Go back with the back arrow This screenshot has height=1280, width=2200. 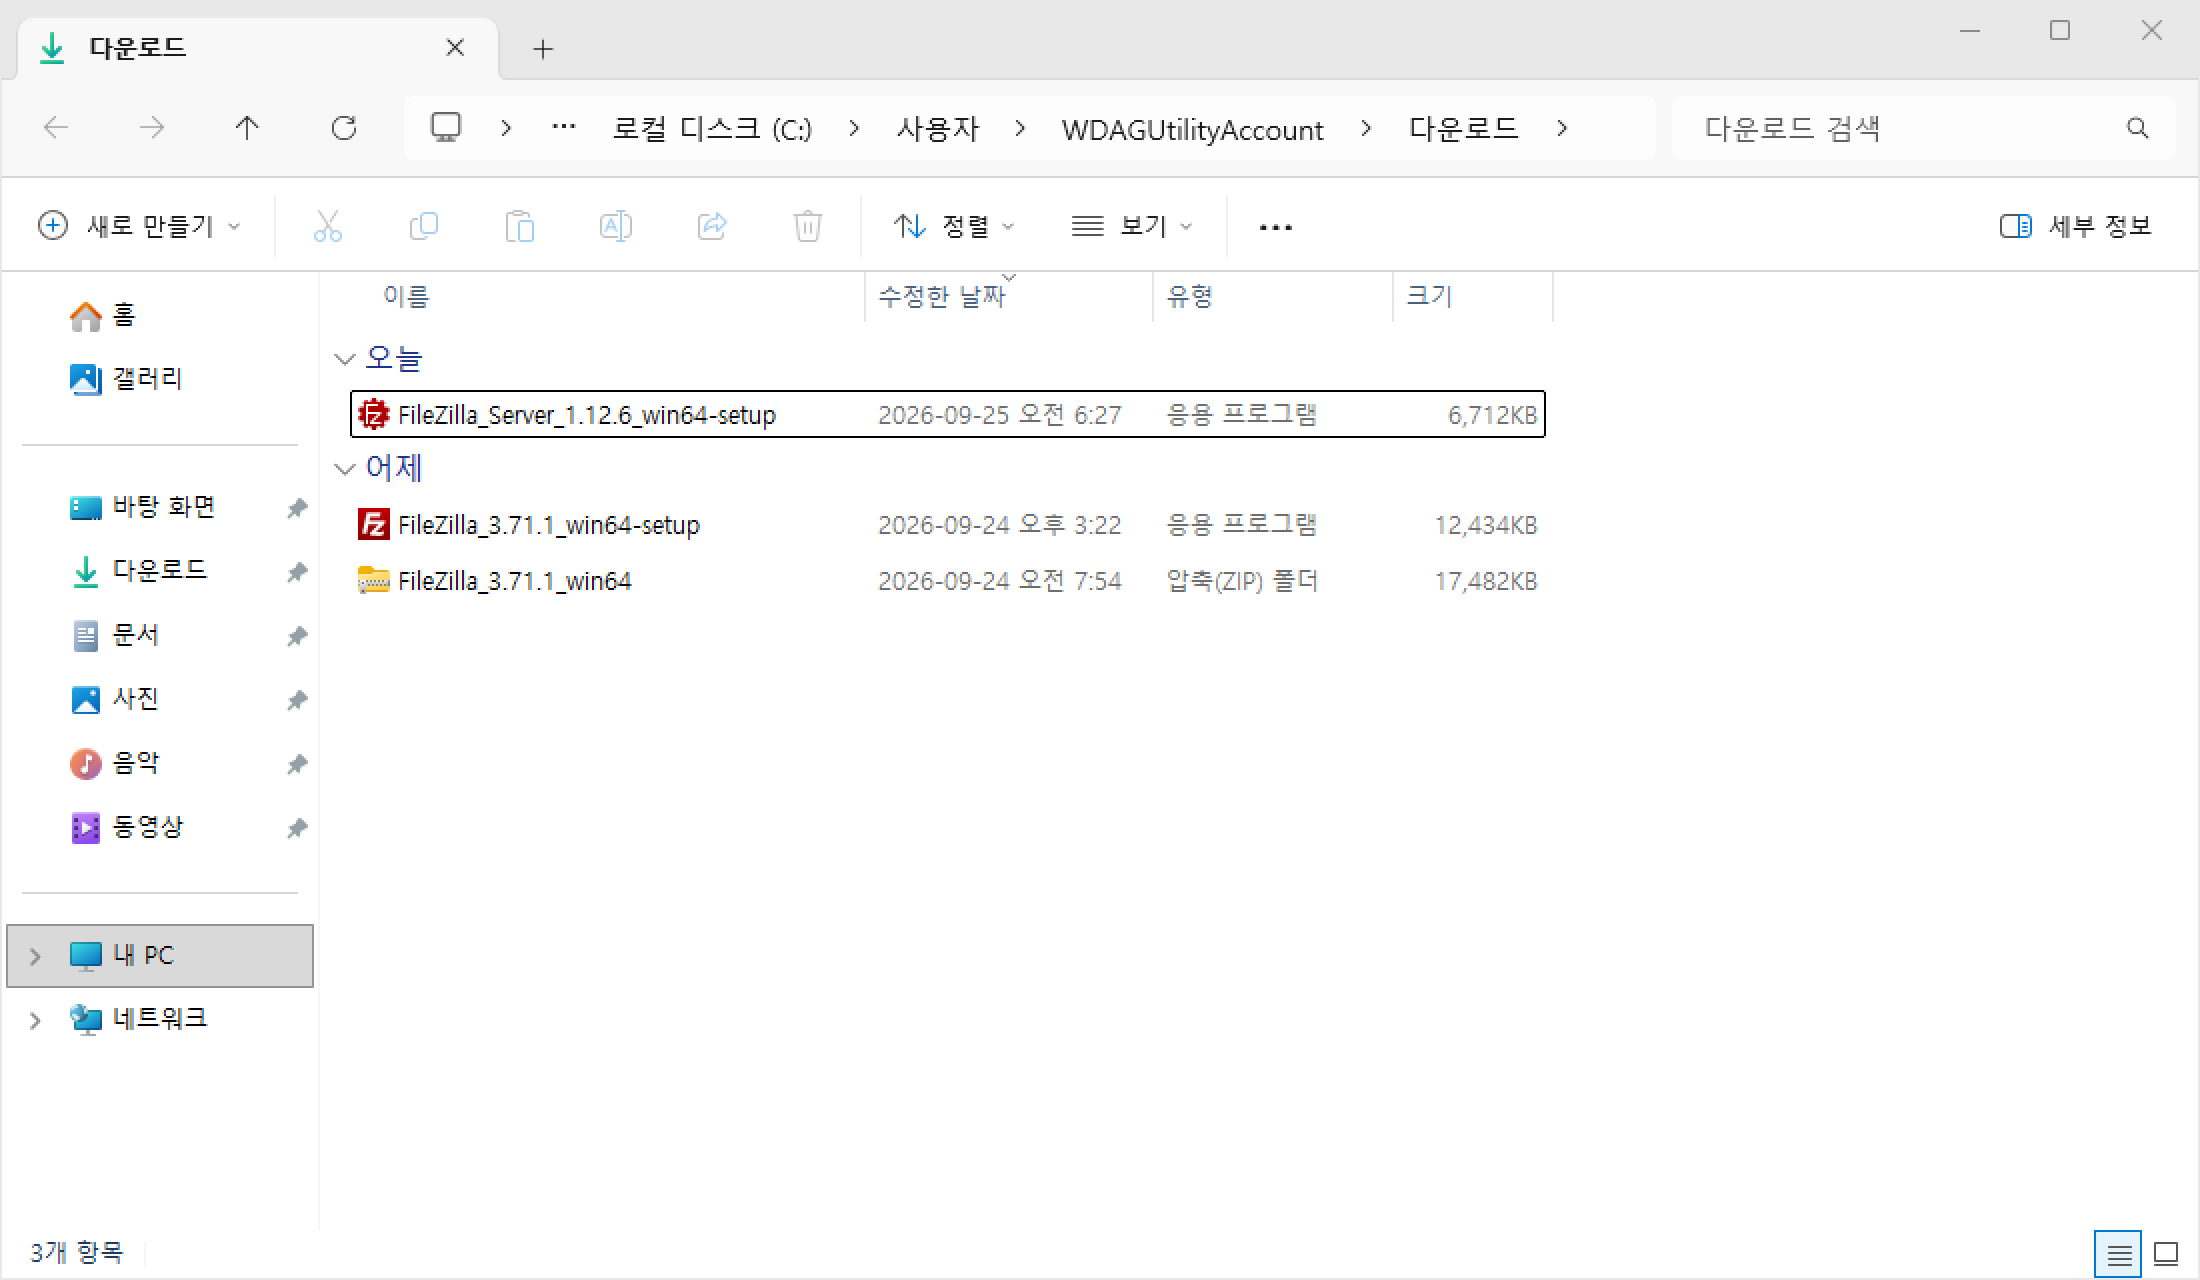tap(56, 128)
